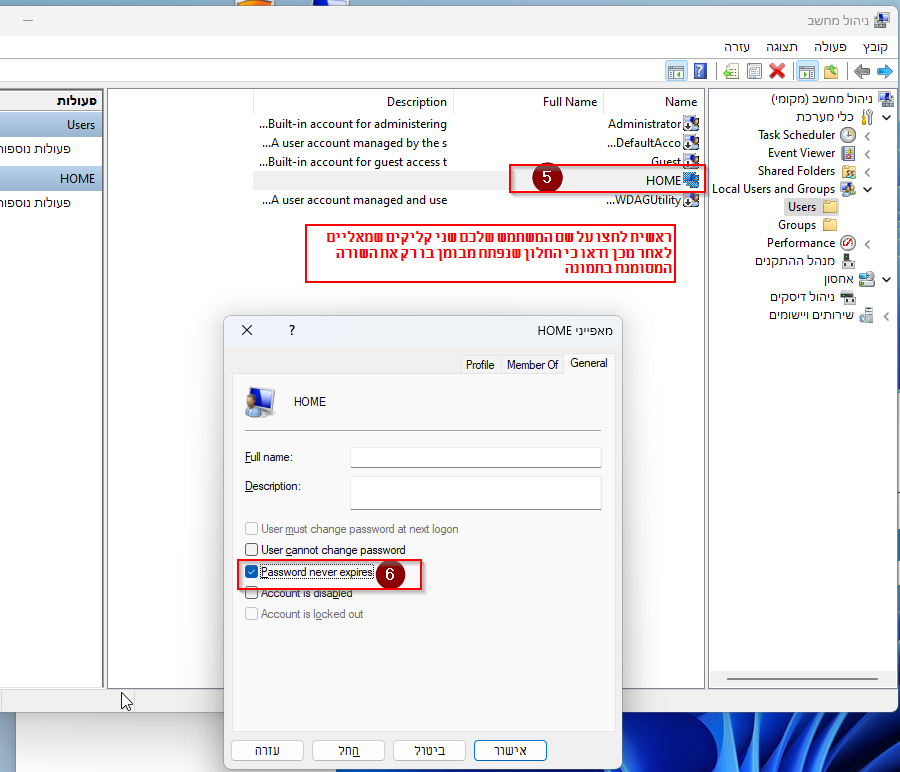This screenshot has width=900, height=772.
Task: Collapse Local Users and Groups node
Action: click(867, 189)
